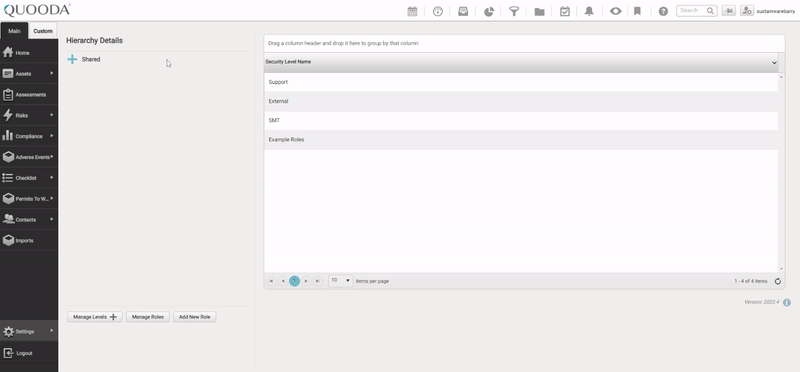
Task: Open the items per page dropdown
Action: pyautogui.click(x=341, y=281)
